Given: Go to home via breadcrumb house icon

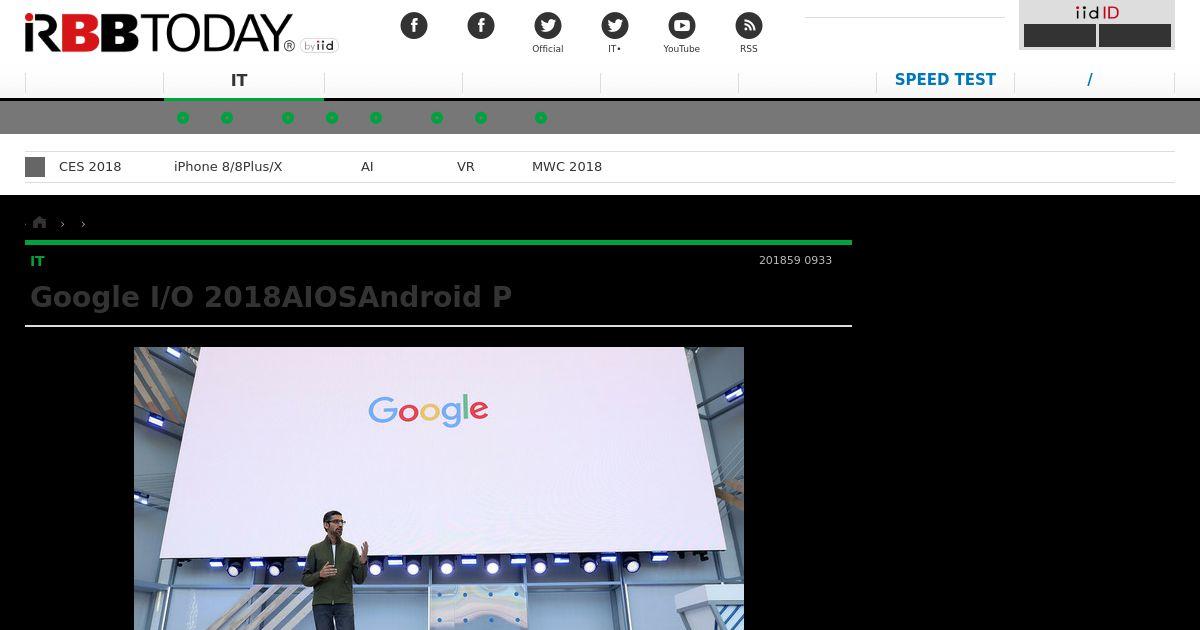Looking at the screenshot, I should [40, 223].
